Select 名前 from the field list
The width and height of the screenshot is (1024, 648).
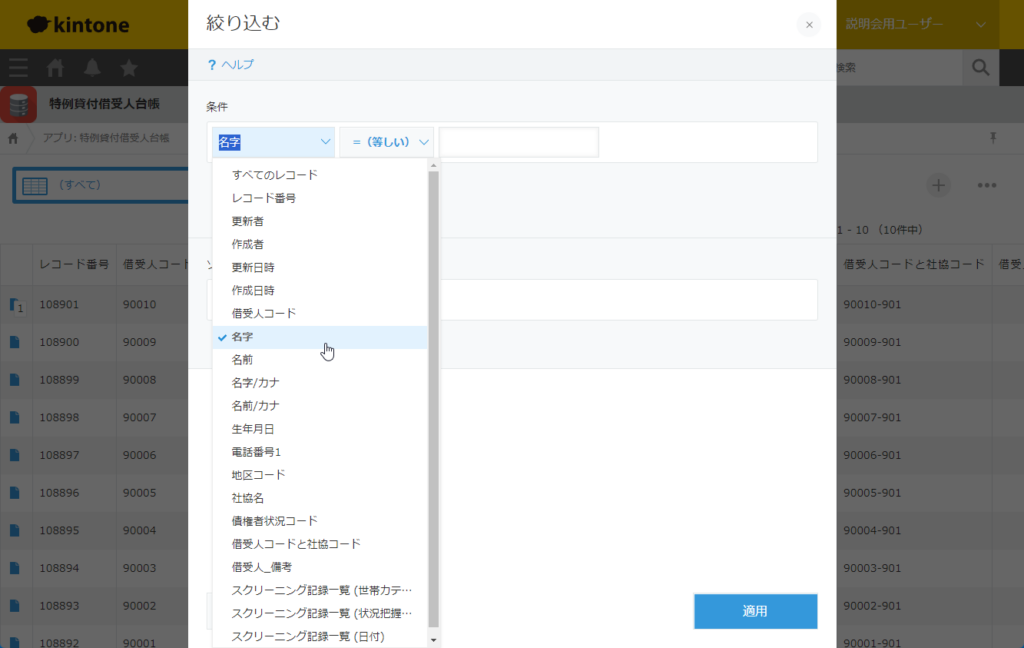242,360
